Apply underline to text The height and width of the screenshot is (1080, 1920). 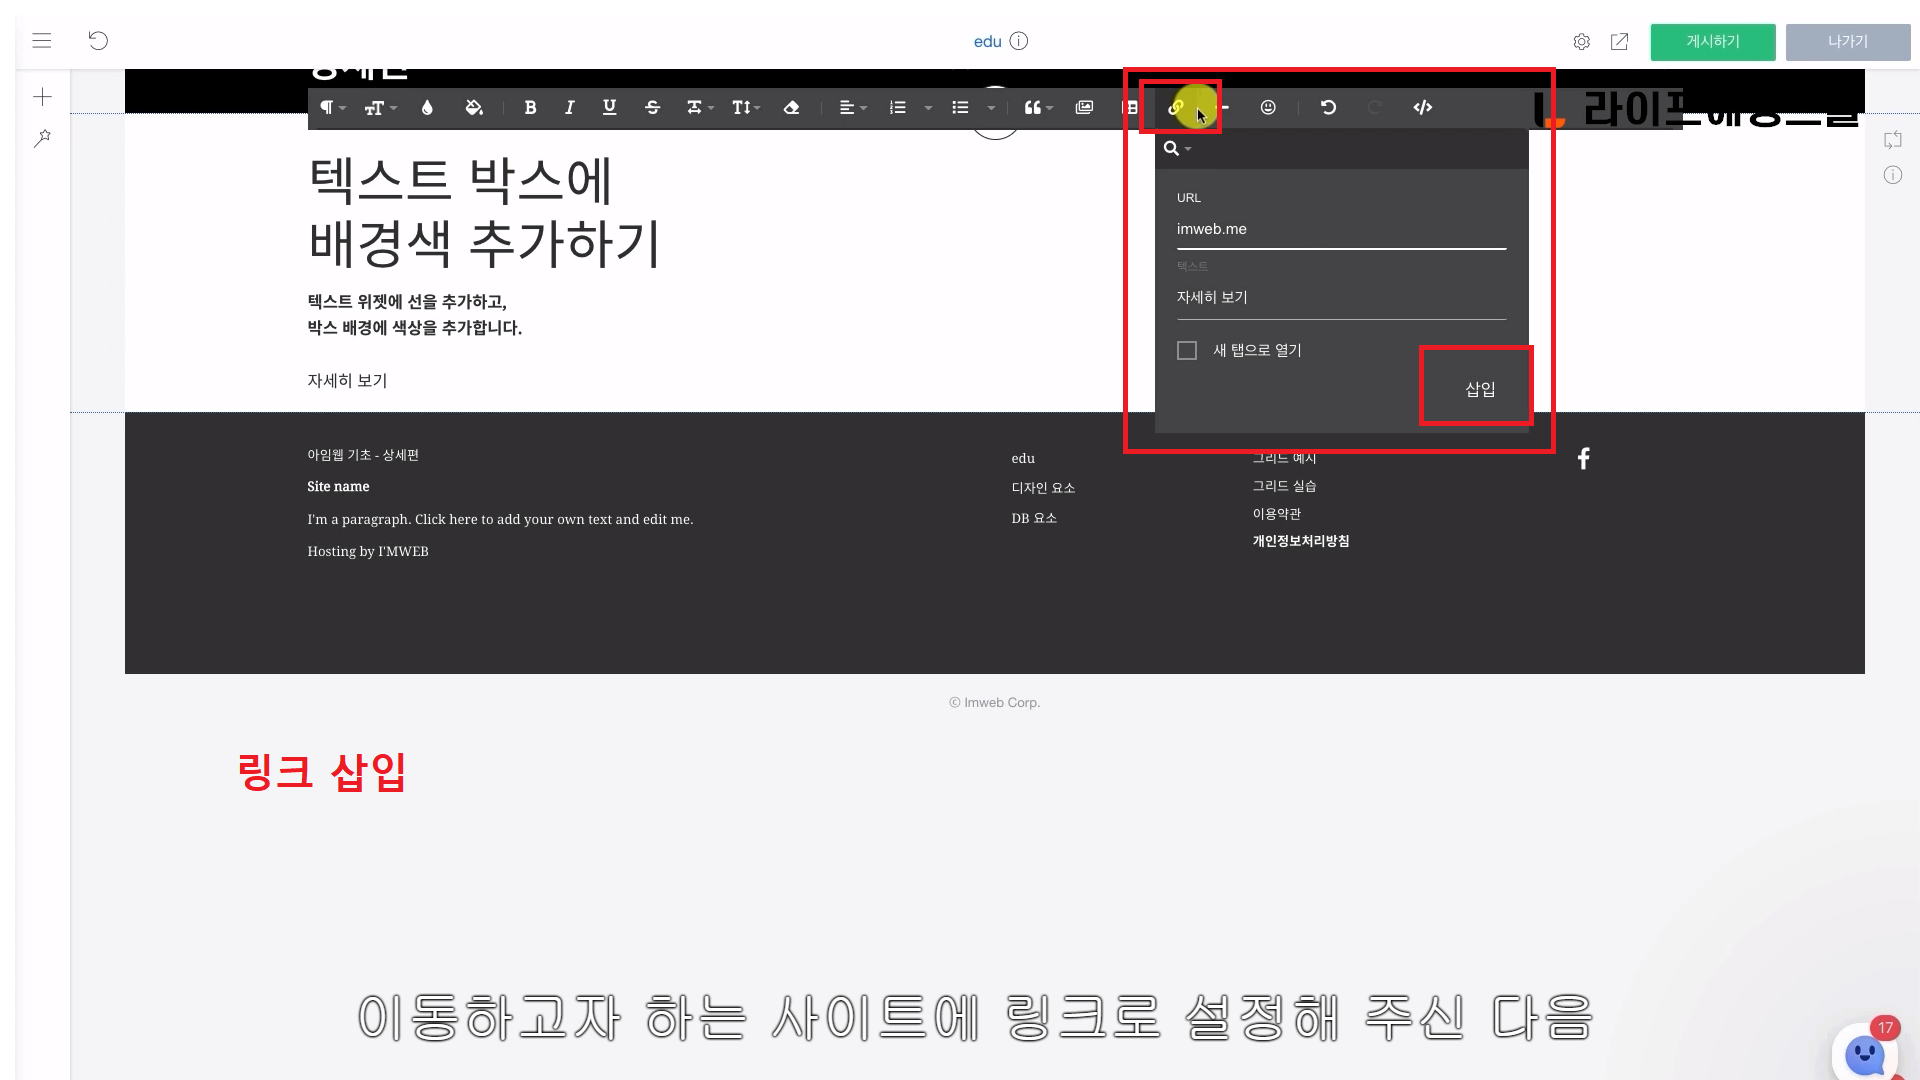click(x=609, y=108)
